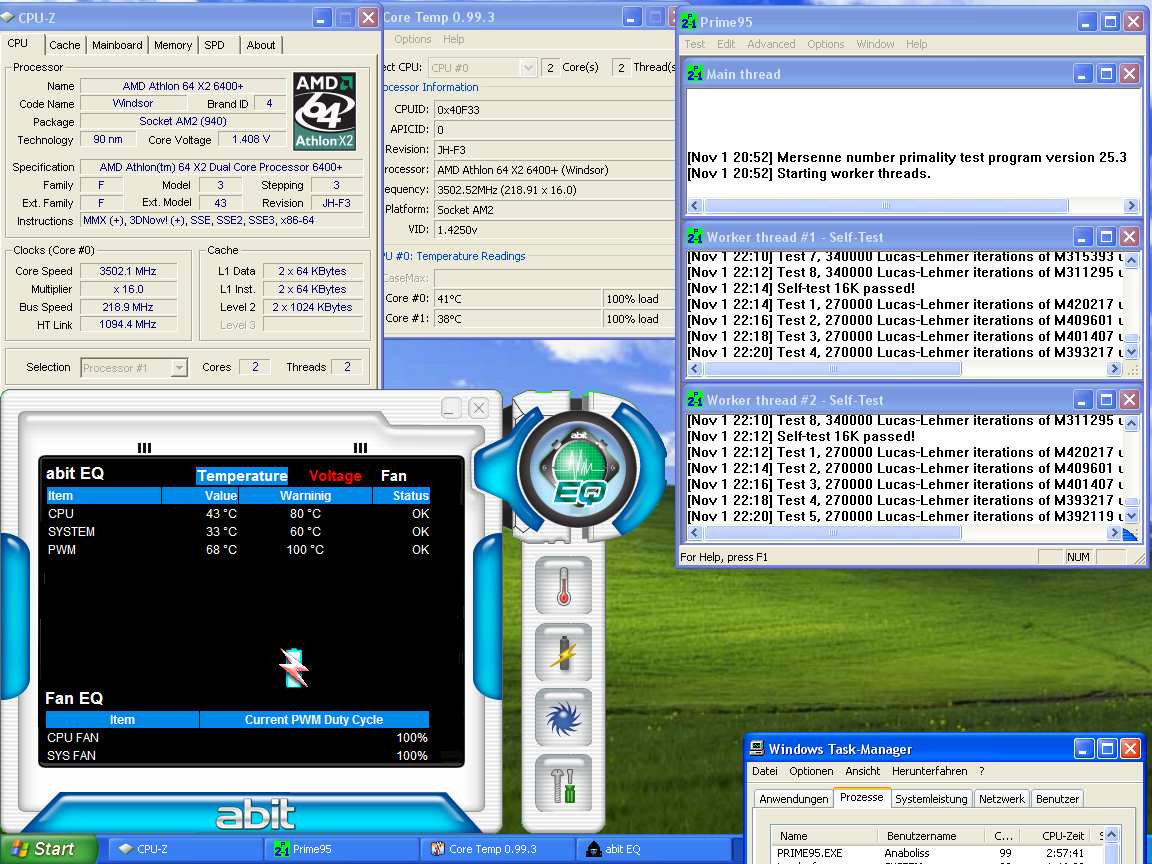Open the Ansicht menu in Task-Manager
1152x864 pixels.
(863, 771)
